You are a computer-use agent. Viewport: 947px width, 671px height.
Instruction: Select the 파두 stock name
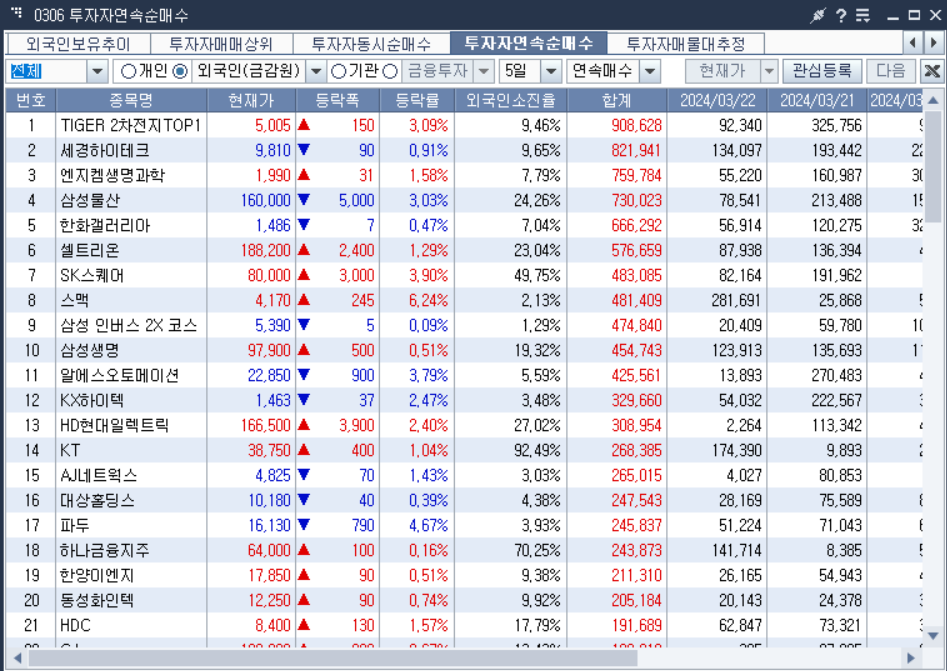click(74, 525)
